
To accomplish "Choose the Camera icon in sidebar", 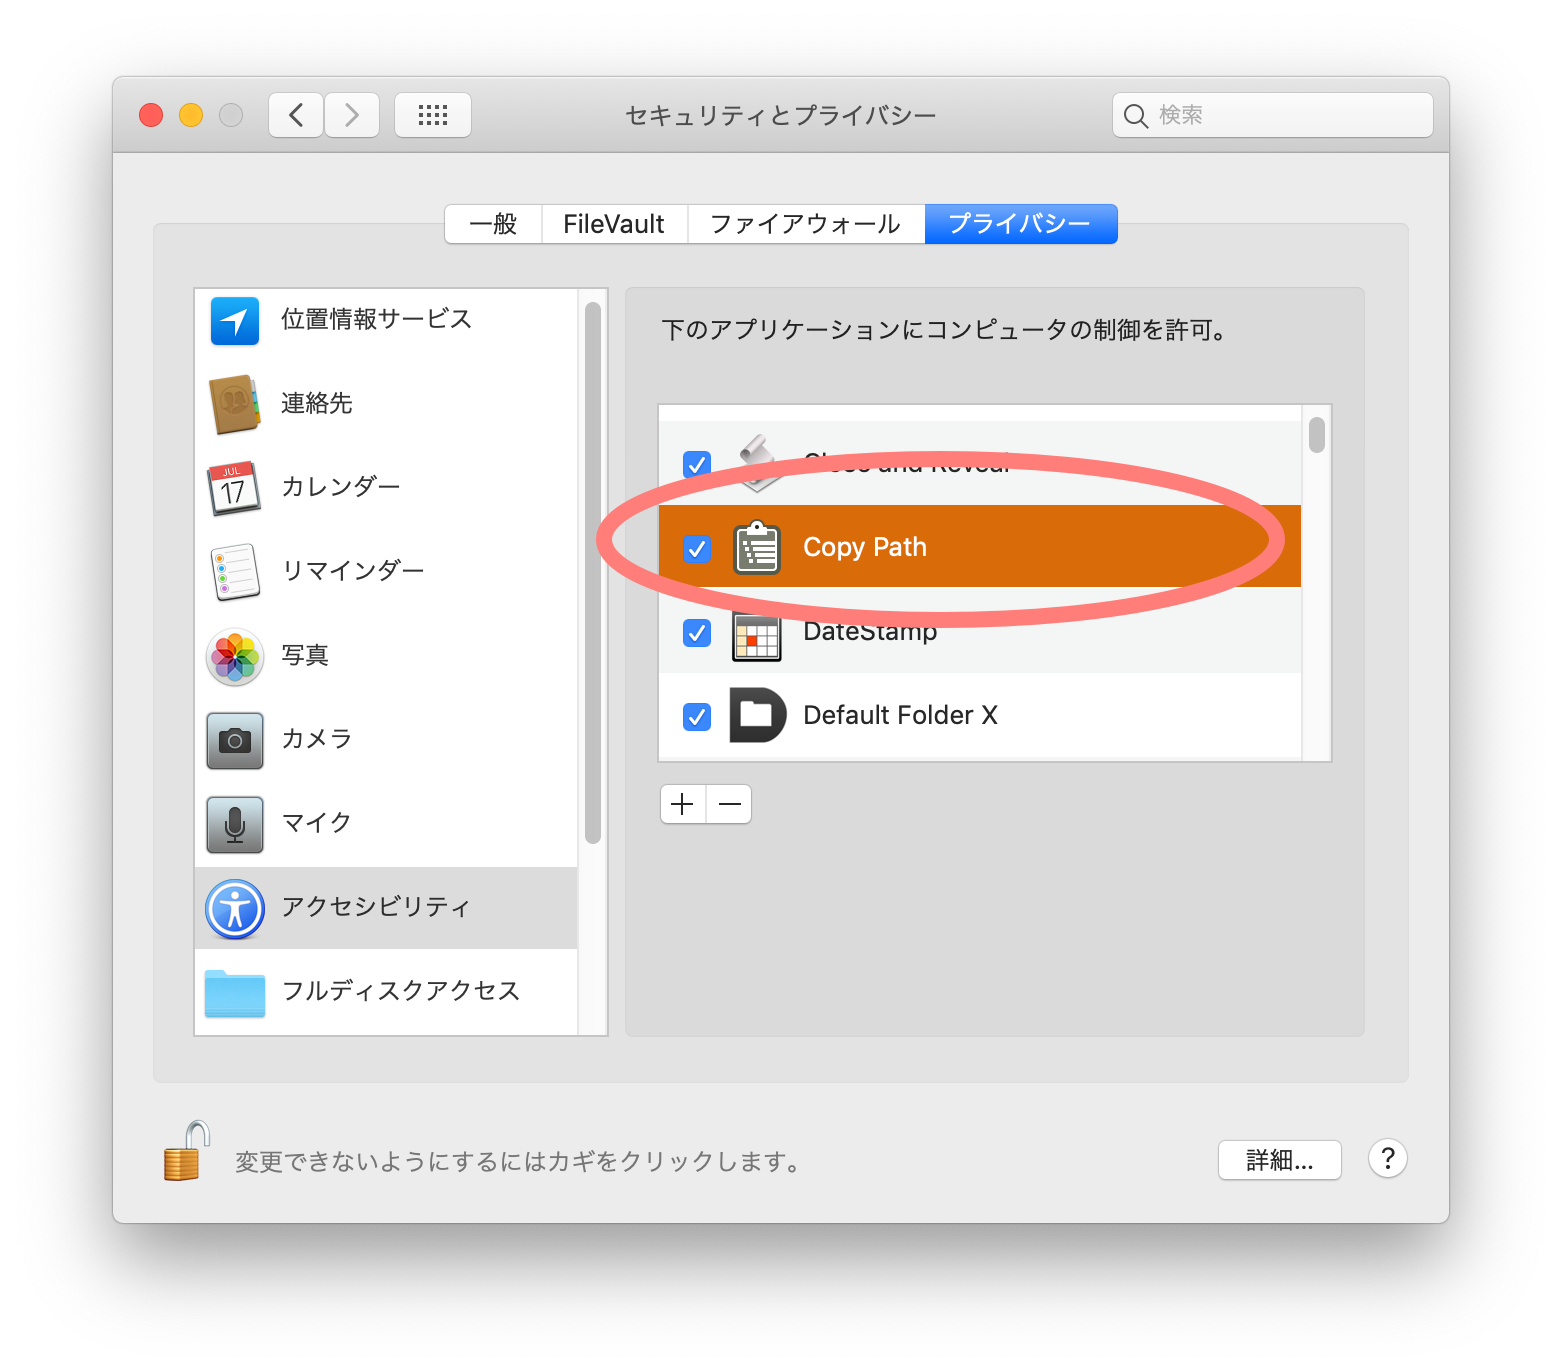I will click(235, 740).
